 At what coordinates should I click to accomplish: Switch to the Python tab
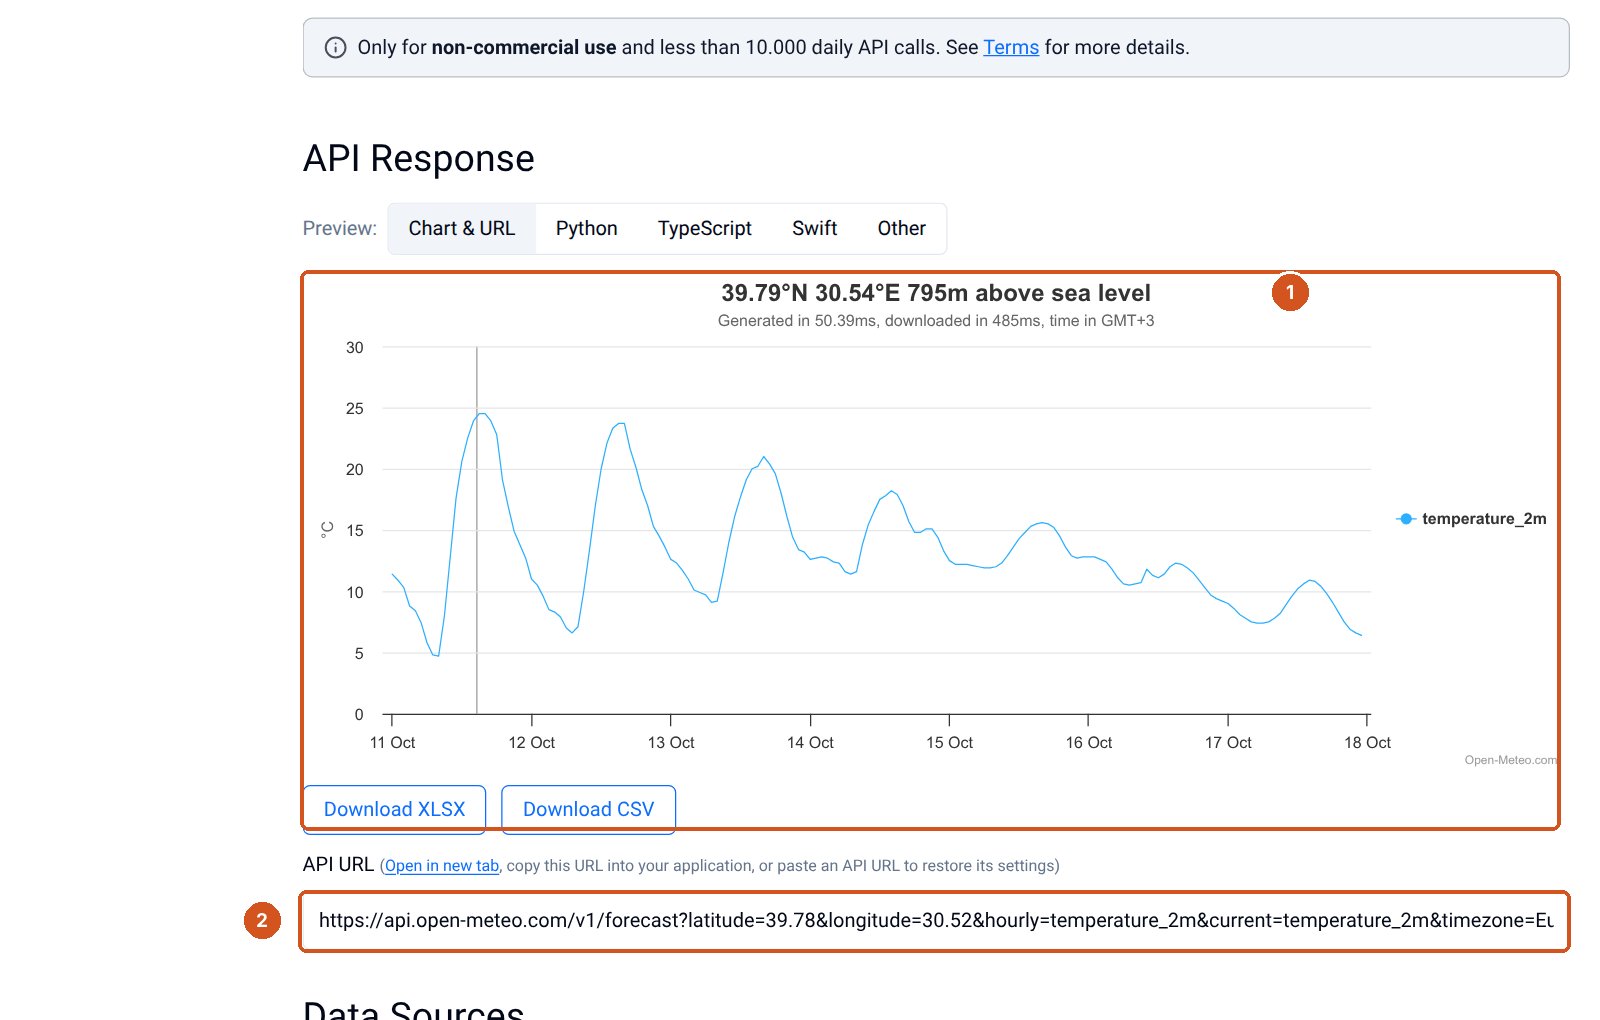(587, 228)
